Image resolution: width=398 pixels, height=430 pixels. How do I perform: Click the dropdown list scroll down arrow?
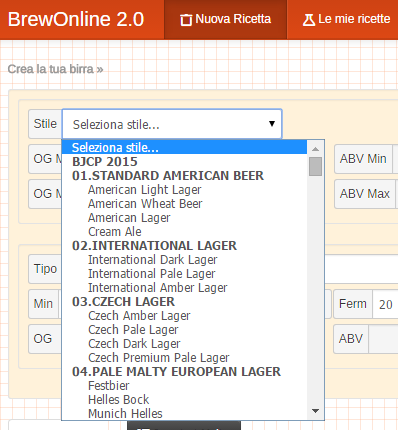tap(315, 411)
